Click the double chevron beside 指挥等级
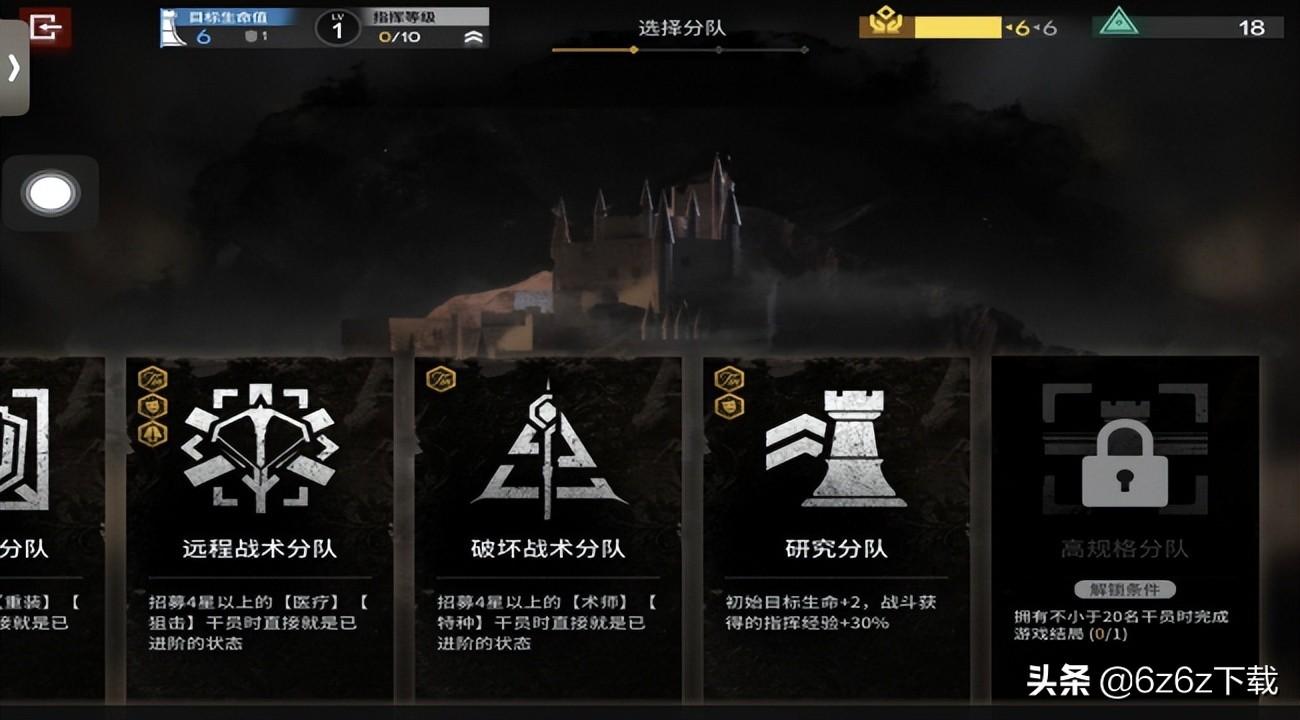This screenshot has height=720, width=1300. [474, 37]
